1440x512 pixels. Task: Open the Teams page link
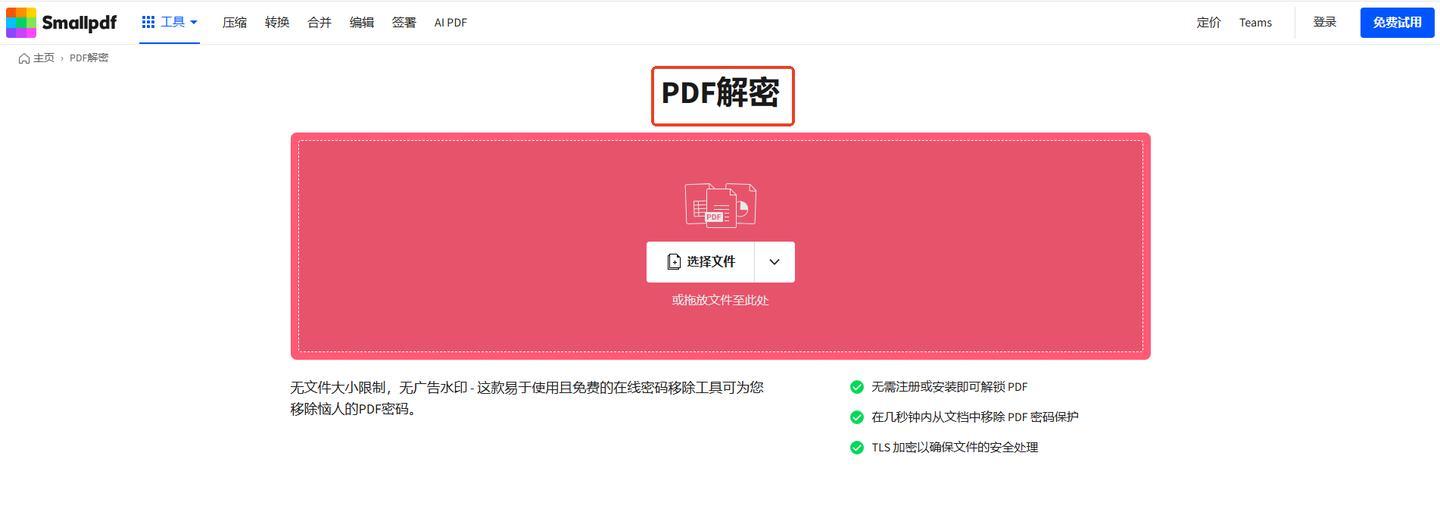point(1255,22)
